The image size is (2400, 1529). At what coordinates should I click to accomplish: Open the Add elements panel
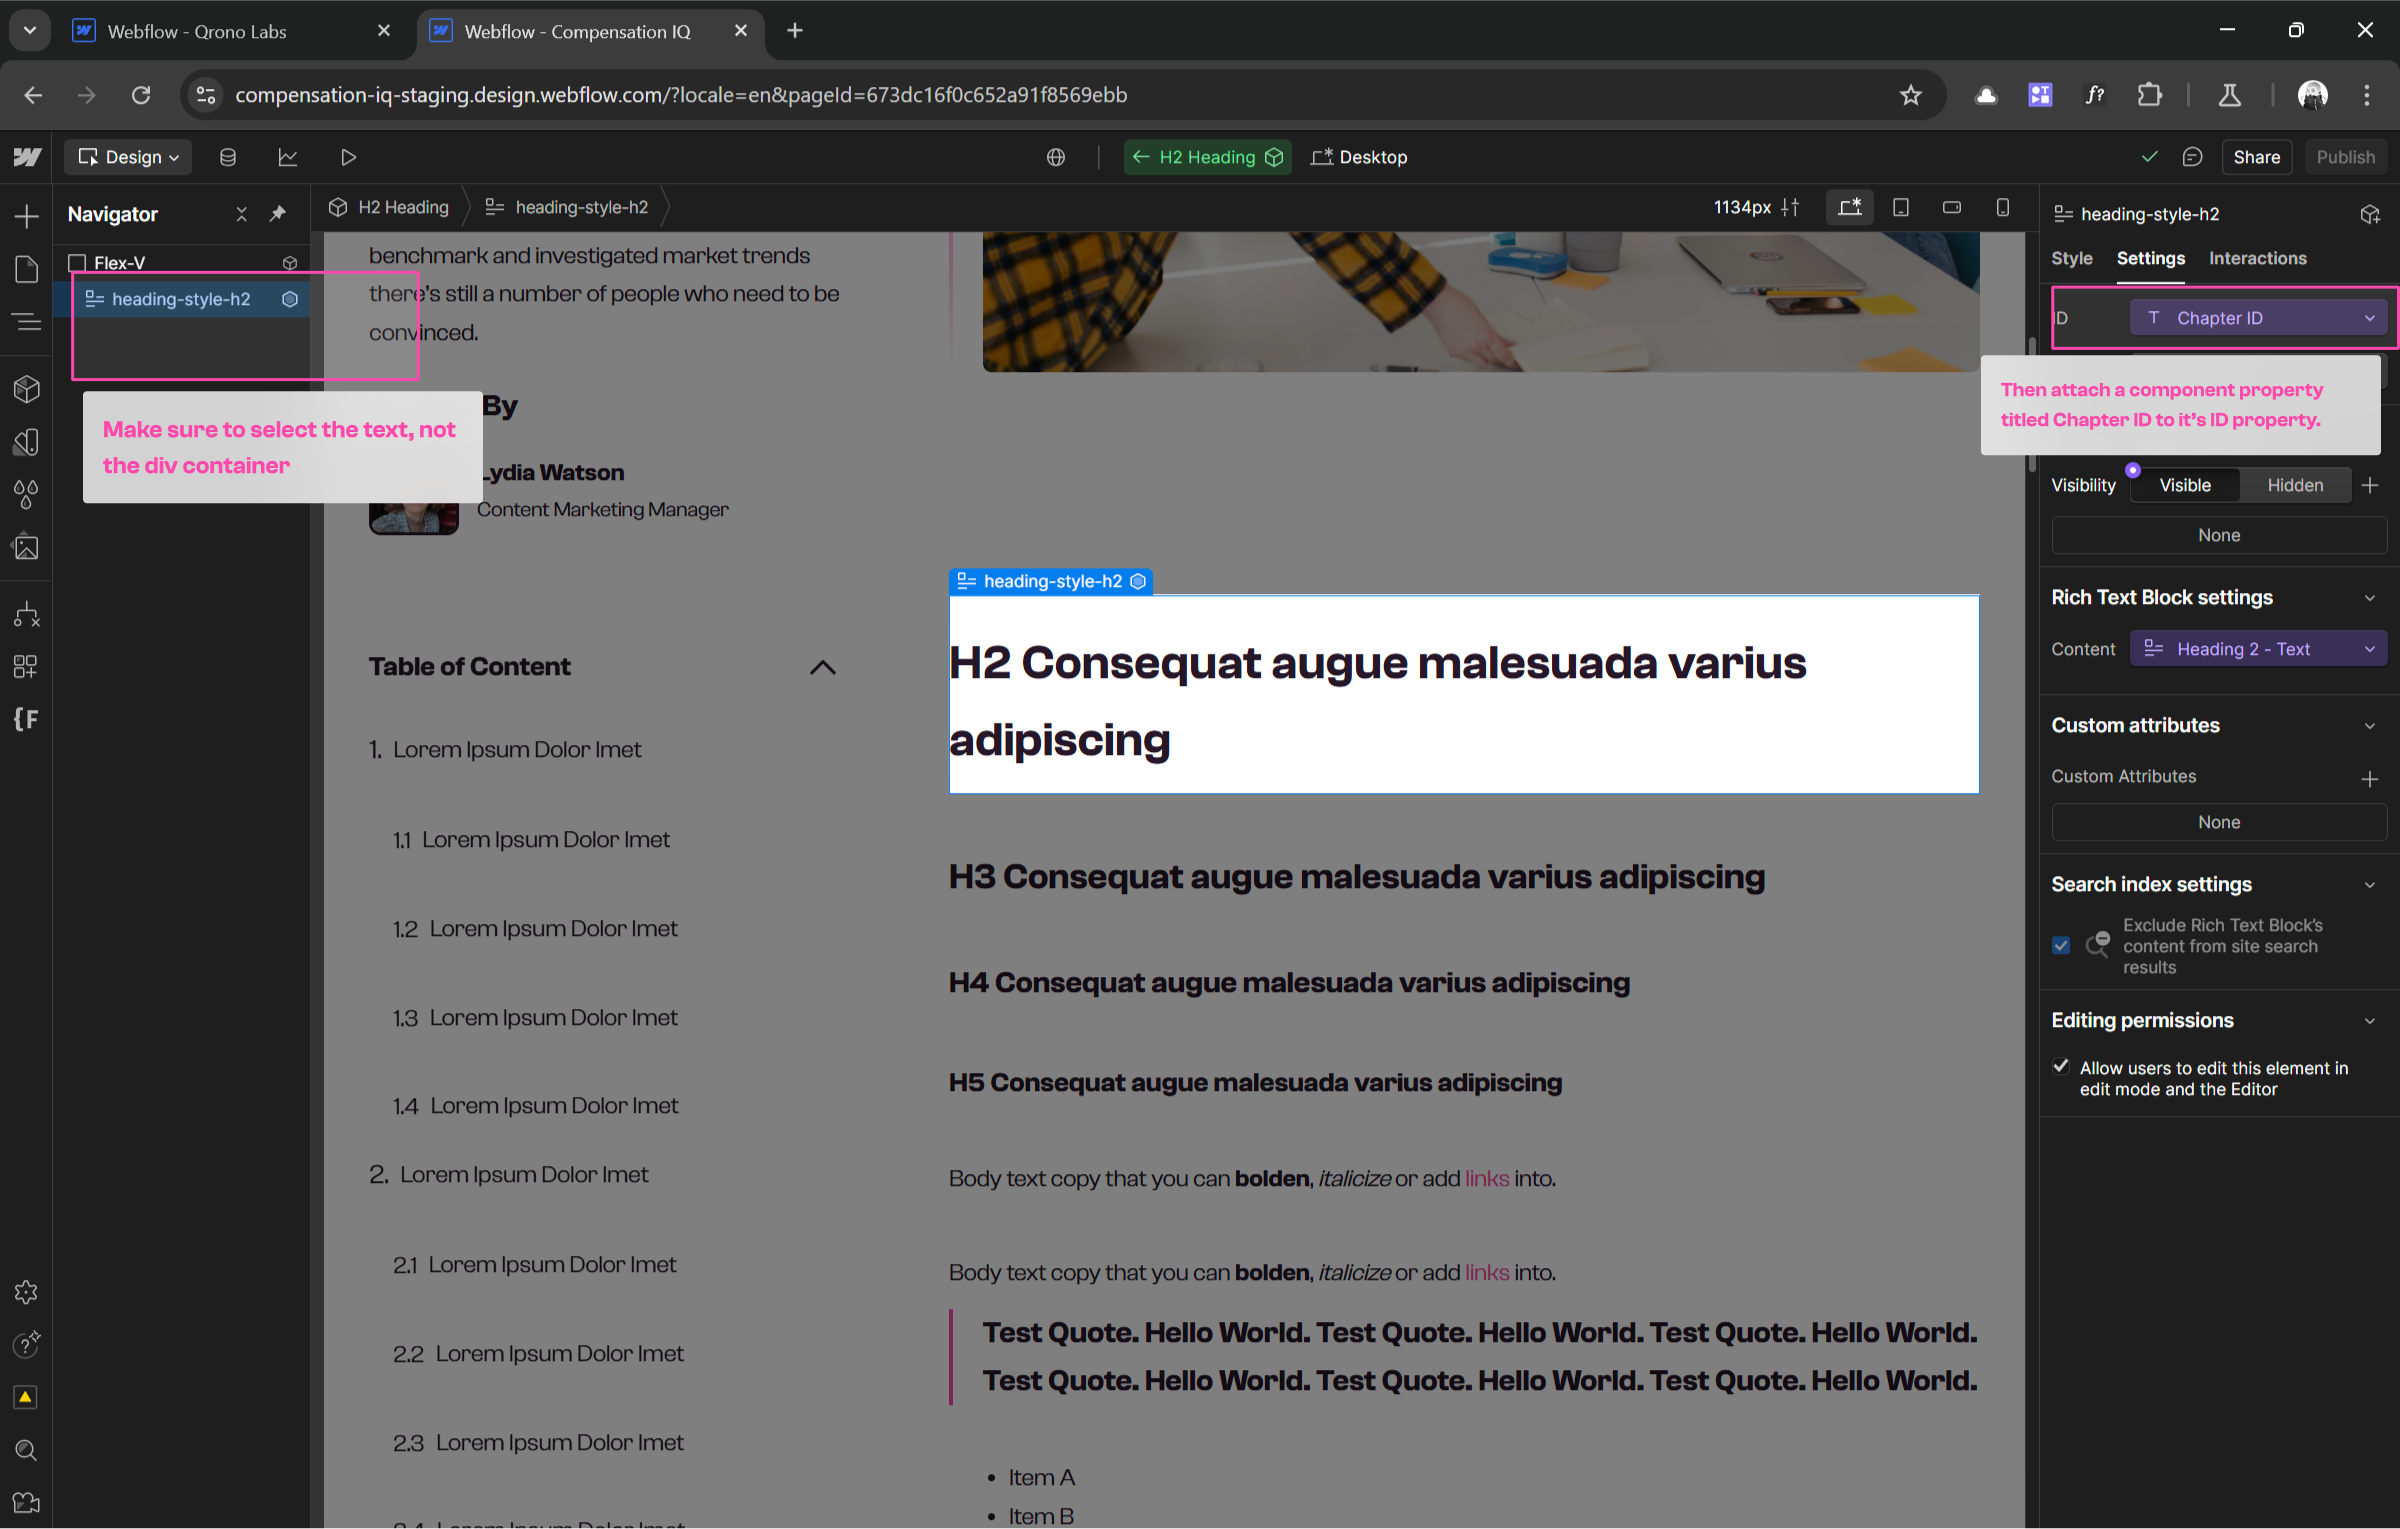click(27, 216)
